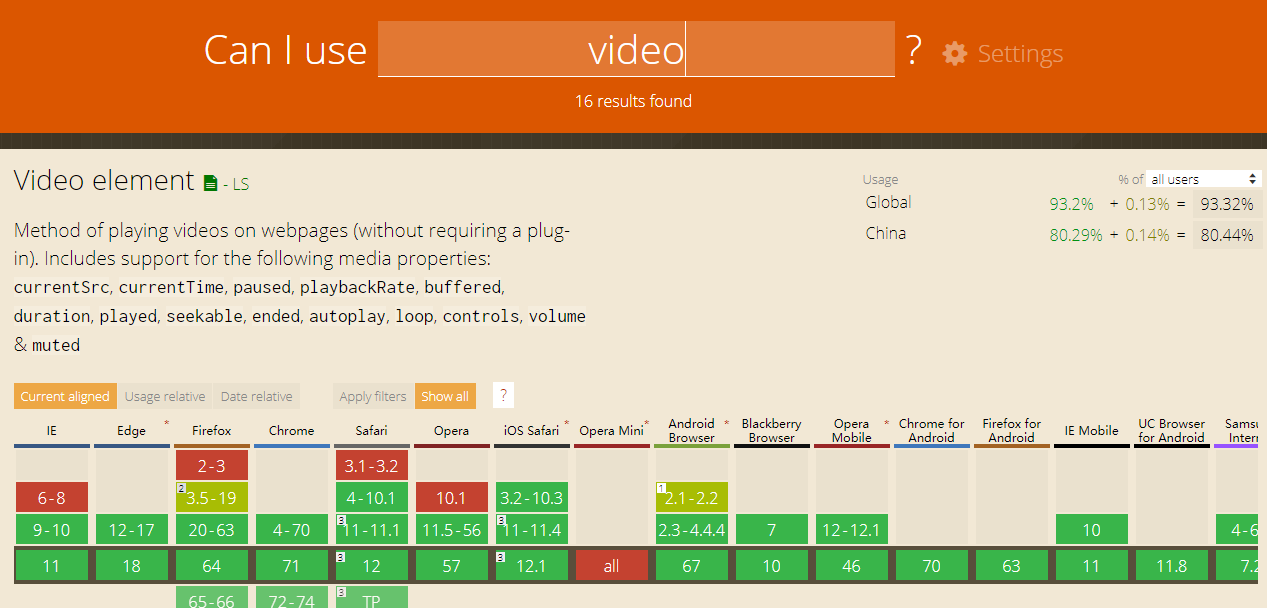Viewport: 1267px width, 608px height.
Task: Focus the search field containing "video"
Action: pyautogui.click(x=636, y=49)
